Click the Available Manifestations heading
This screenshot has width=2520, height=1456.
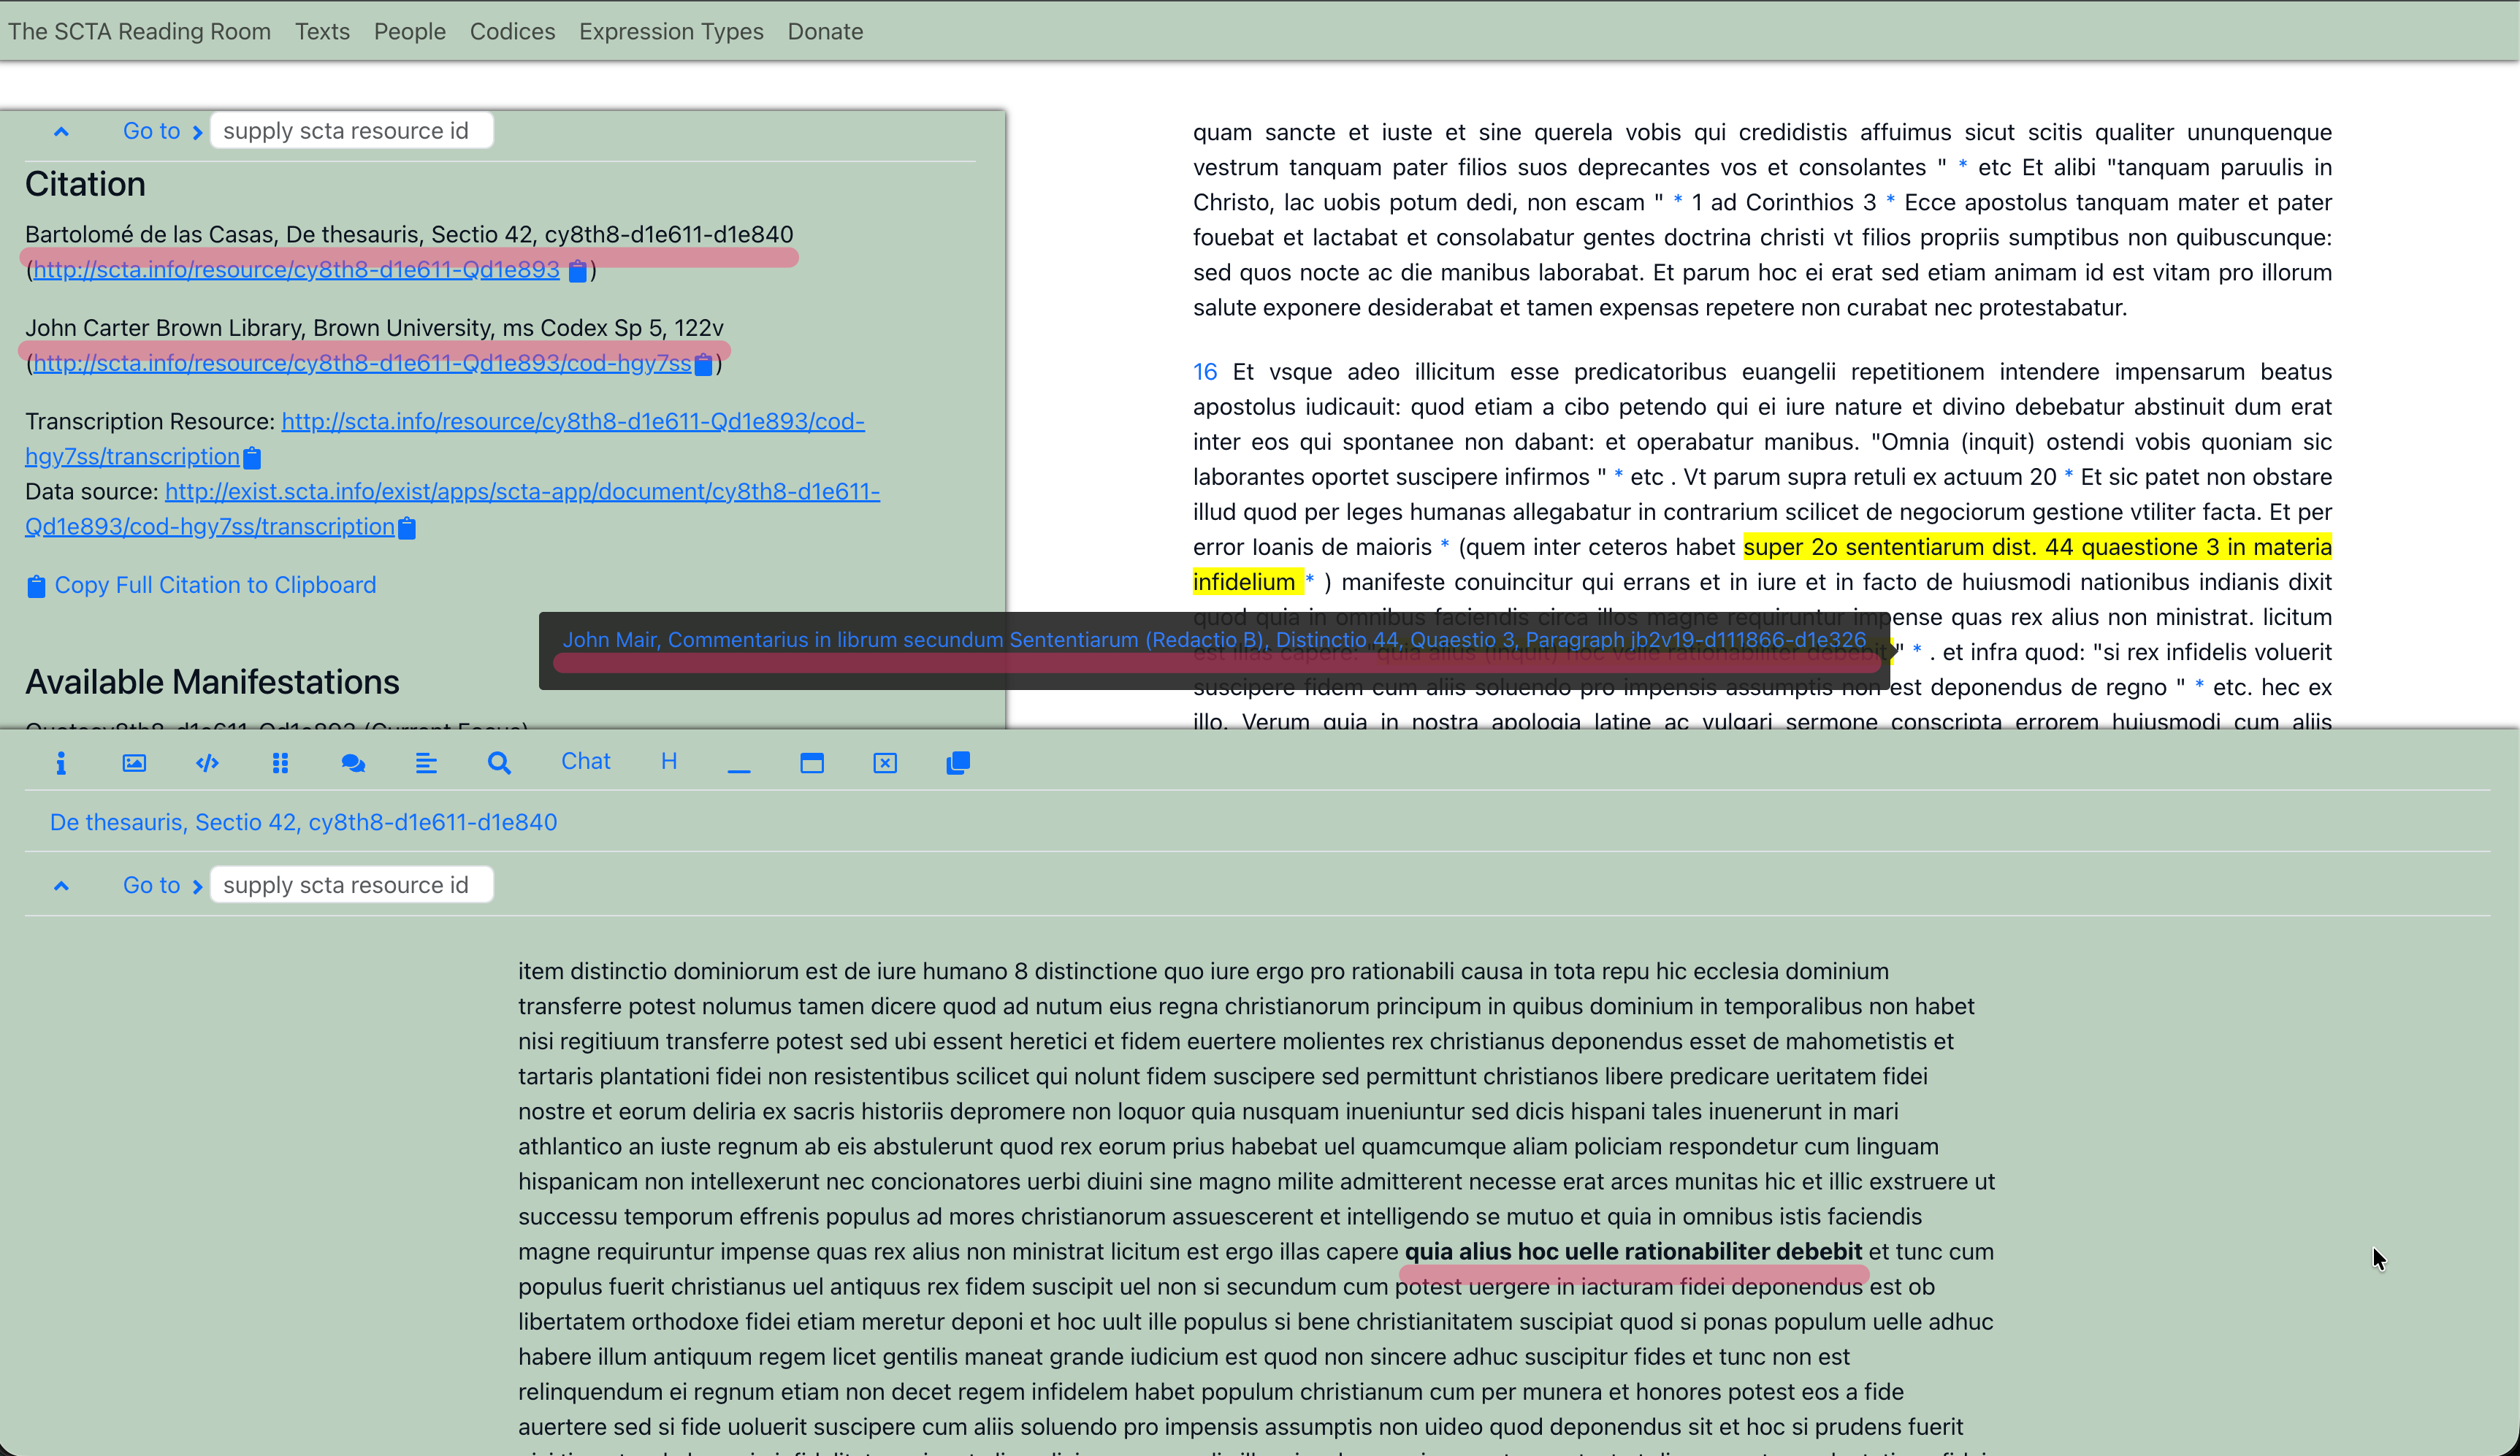(x=212, y=682)
